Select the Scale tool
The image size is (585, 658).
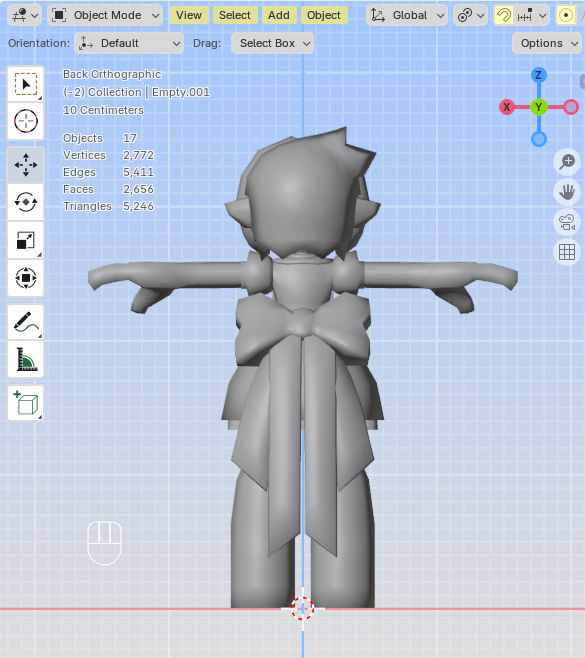[26, 240]
